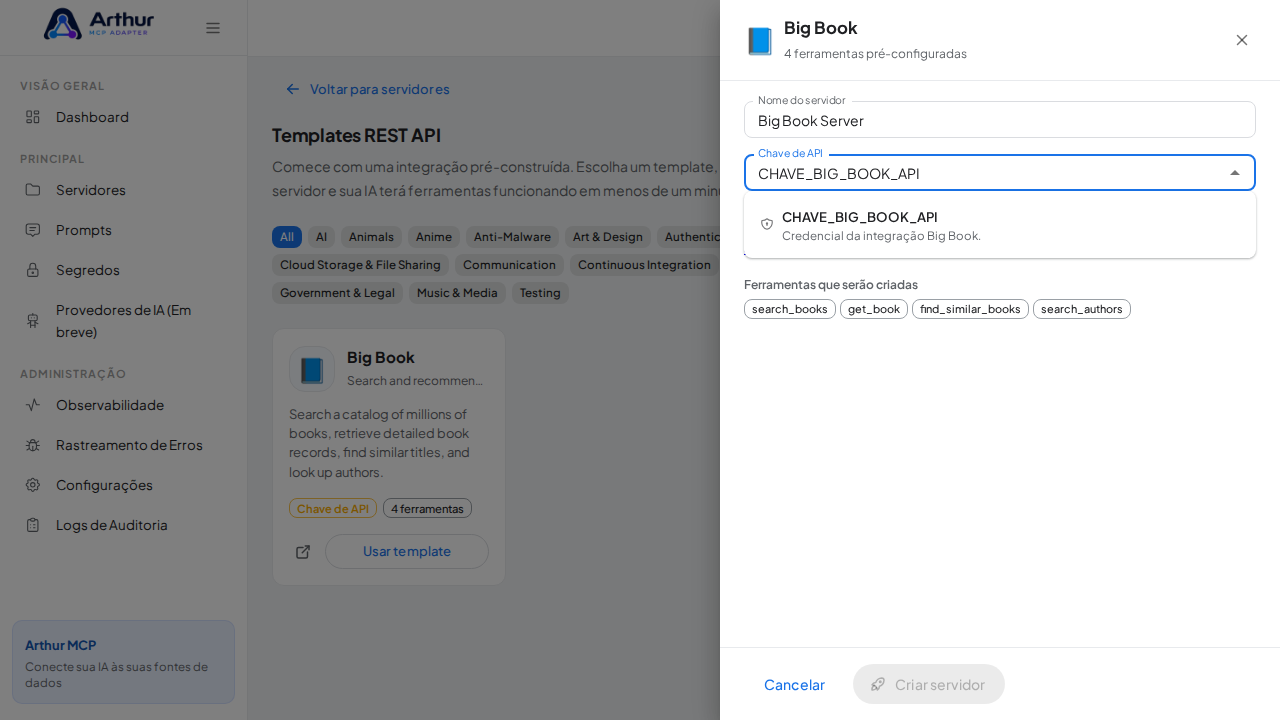Open external link icon on Big Book card
The image size is (1280, 720).
pos(303,552)
